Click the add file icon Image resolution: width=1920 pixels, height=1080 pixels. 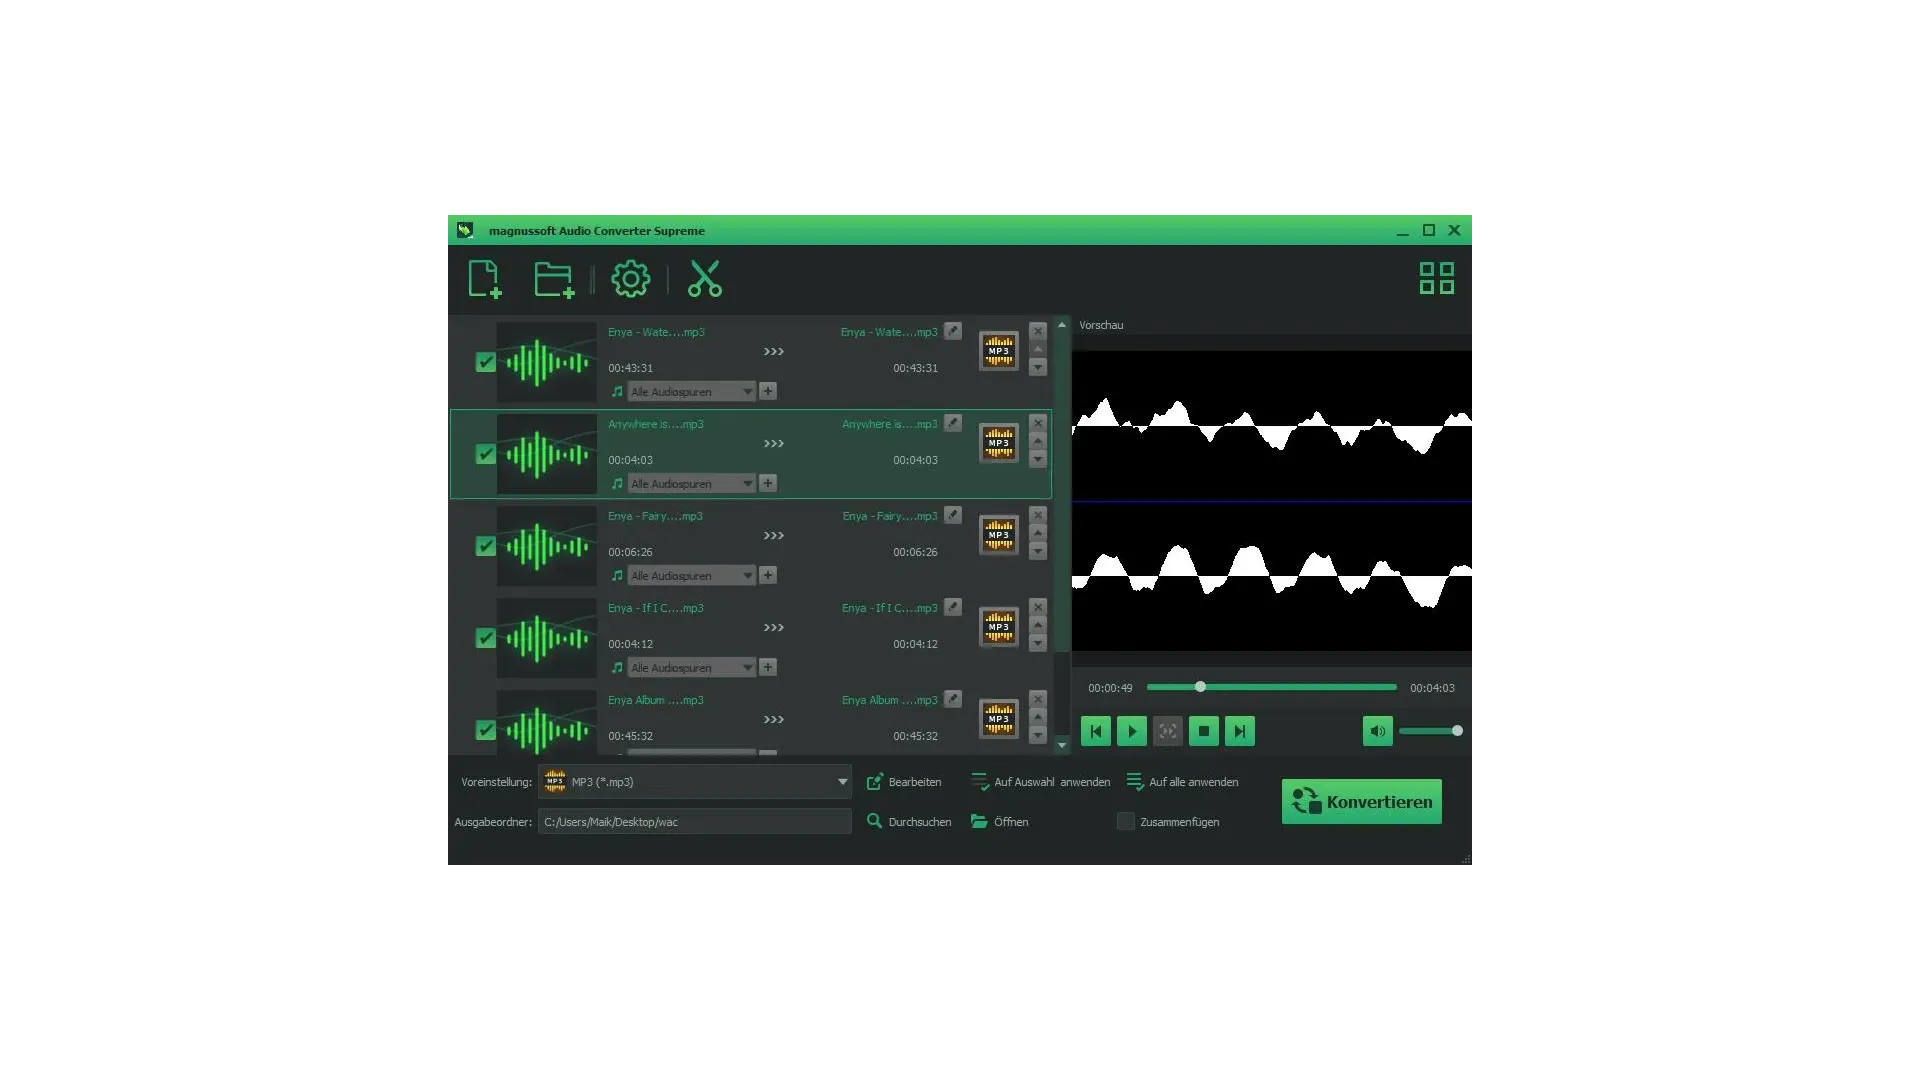point(484,279)
